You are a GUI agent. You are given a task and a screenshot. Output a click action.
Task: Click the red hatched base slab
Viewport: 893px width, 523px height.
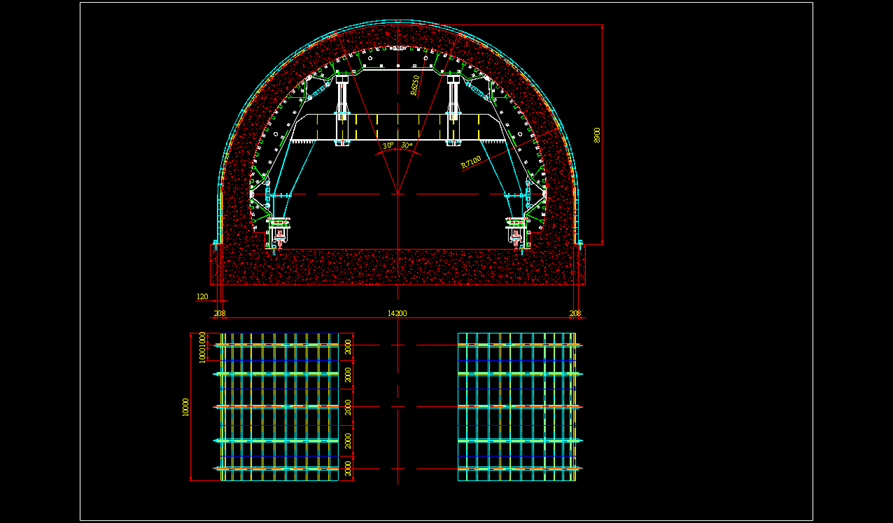coord(397,266)
